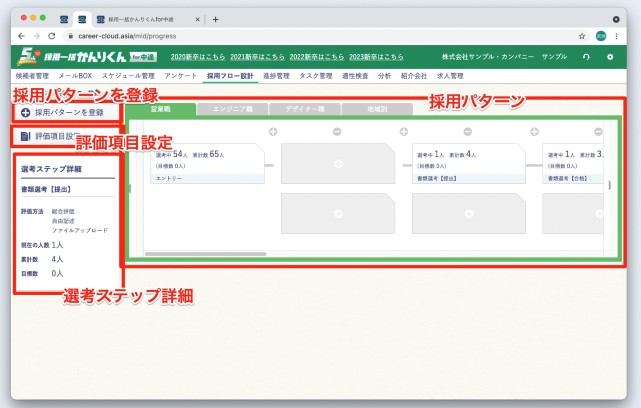Click minus icon above 書類選考【提出】 card

click(468, 132)
